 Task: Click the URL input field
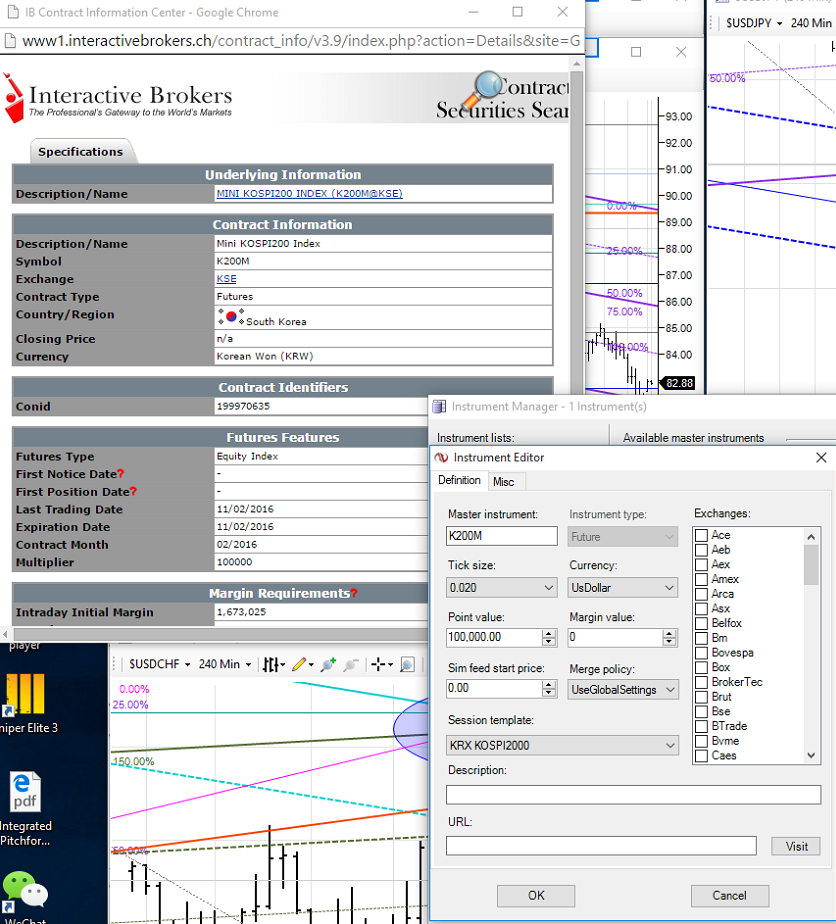click(601, 846)
